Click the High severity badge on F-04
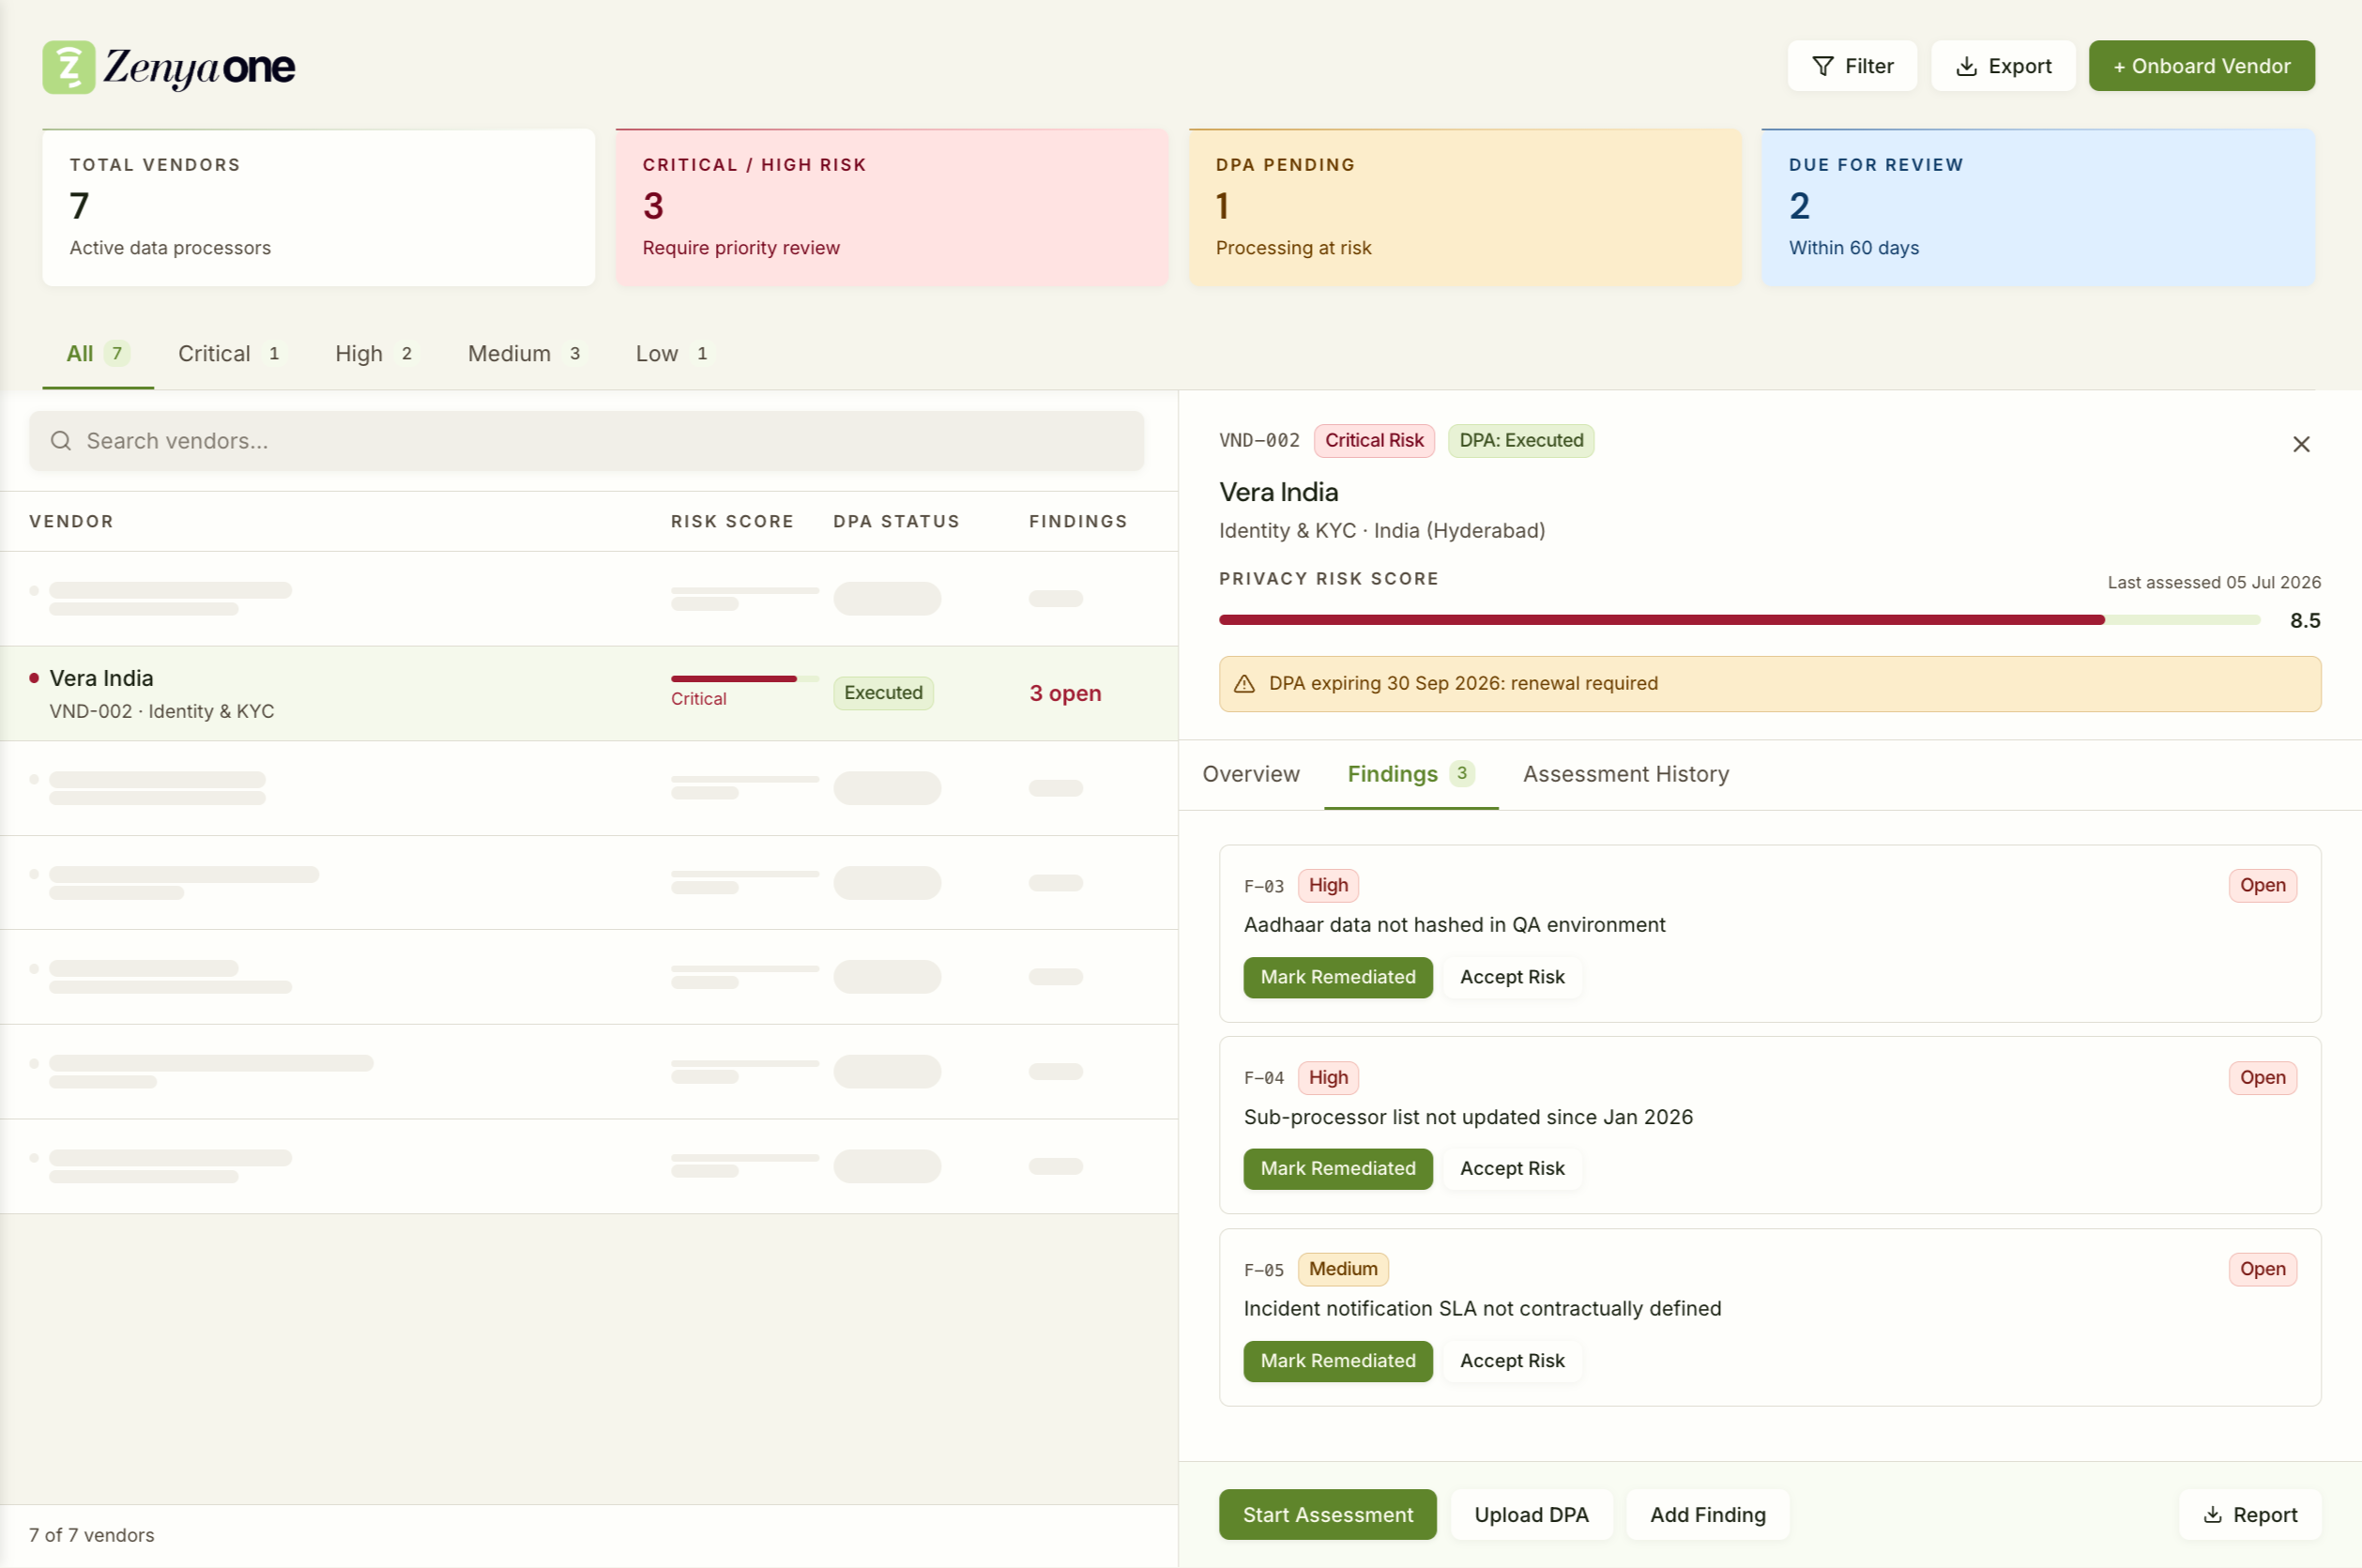 1327,1078
